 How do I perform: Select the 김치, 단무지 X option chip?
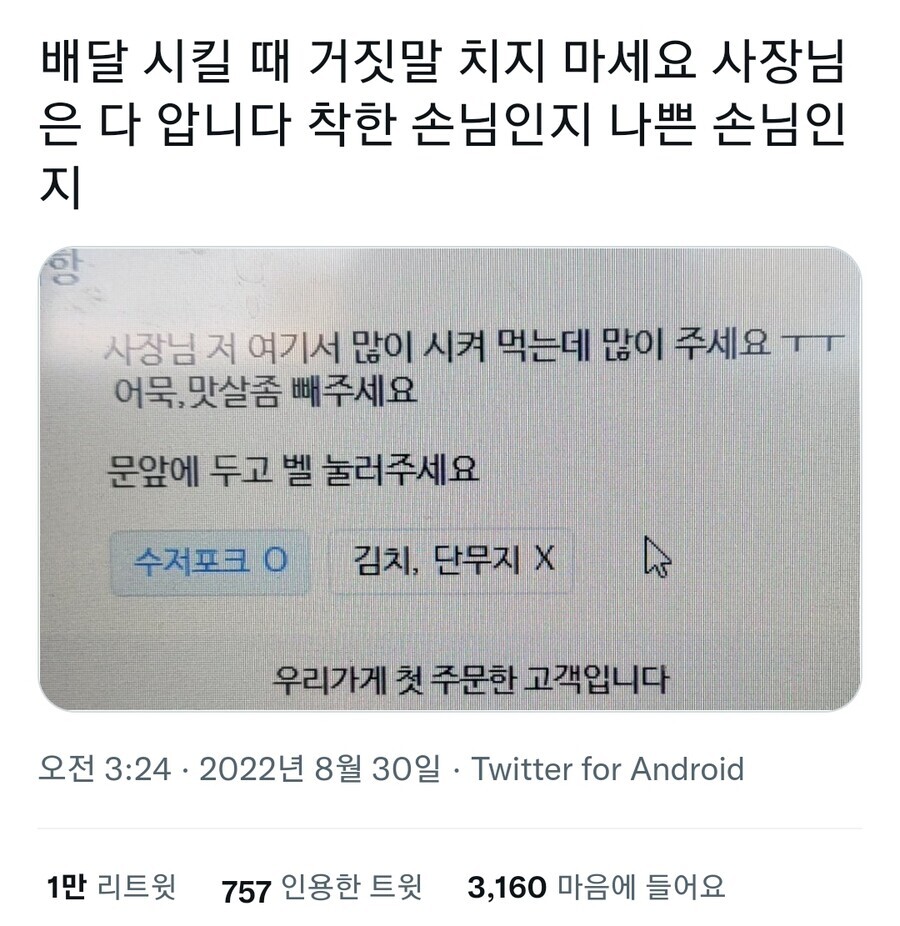[452, 560]
